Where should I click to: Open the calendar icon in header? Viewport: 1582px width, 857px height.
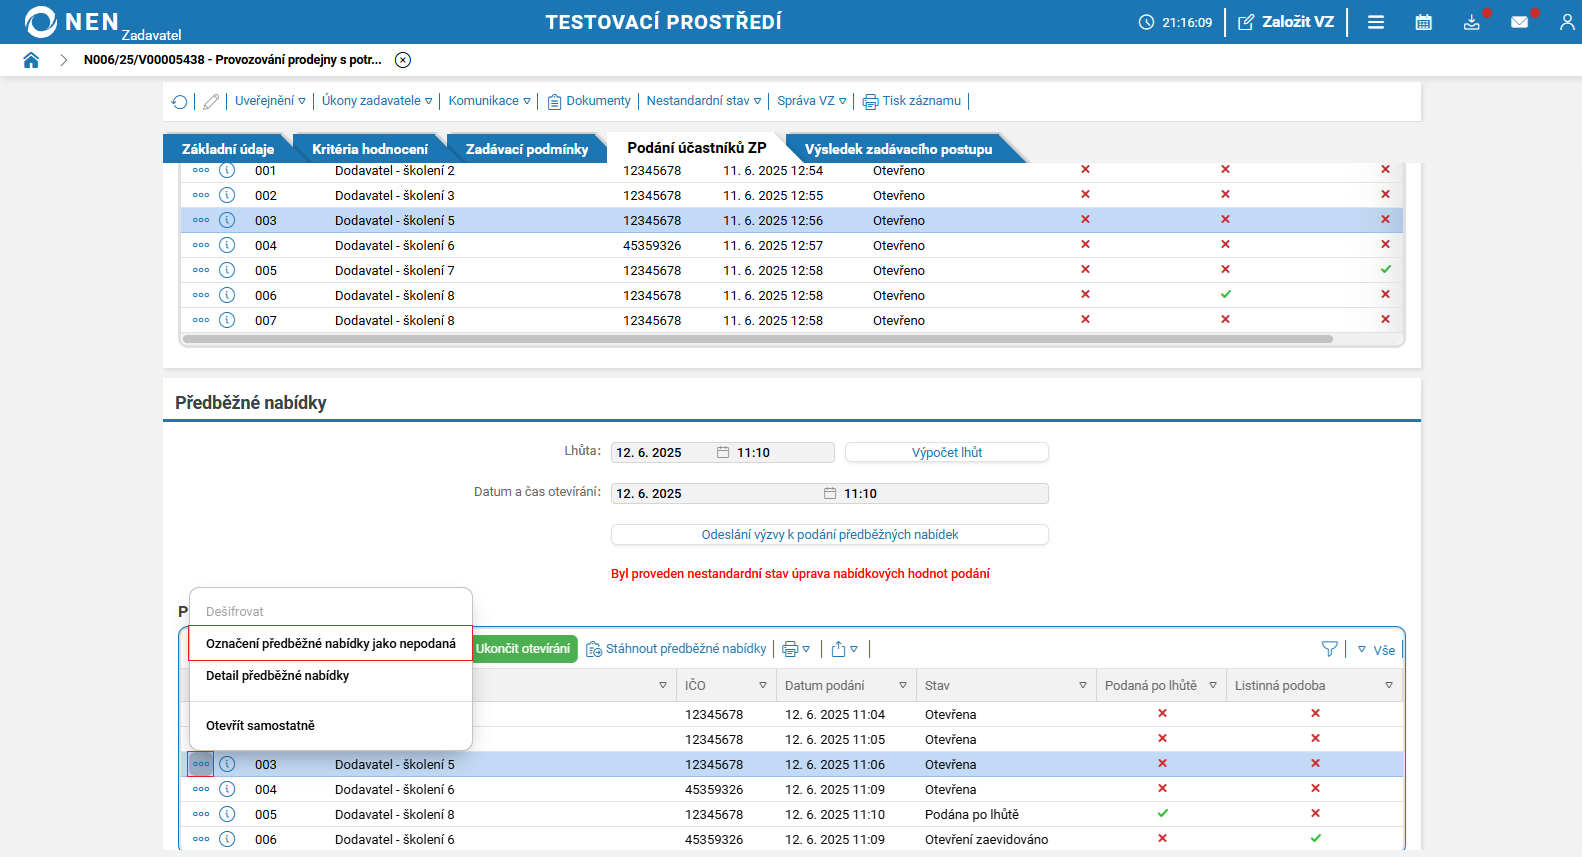click(1424, 22)
